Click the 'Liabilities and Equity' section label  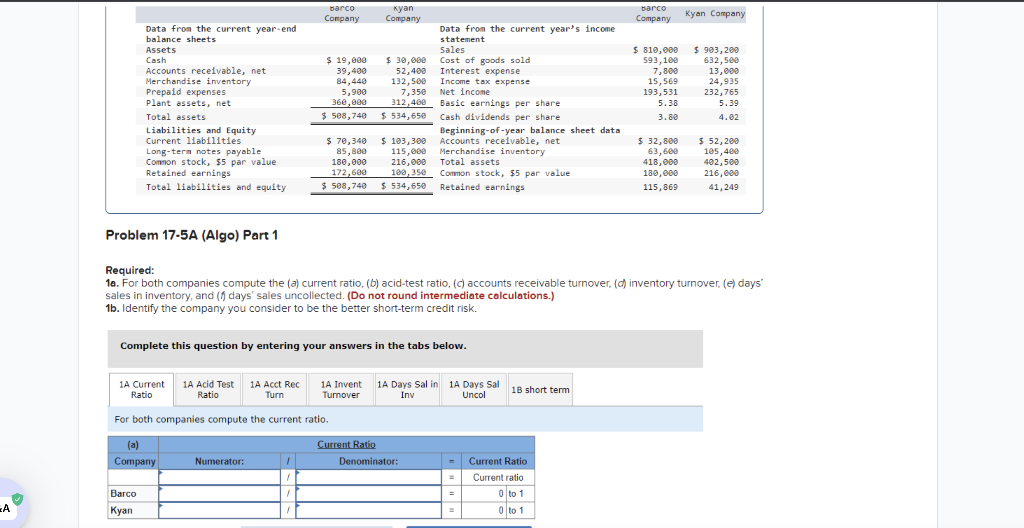click(201, 130)
